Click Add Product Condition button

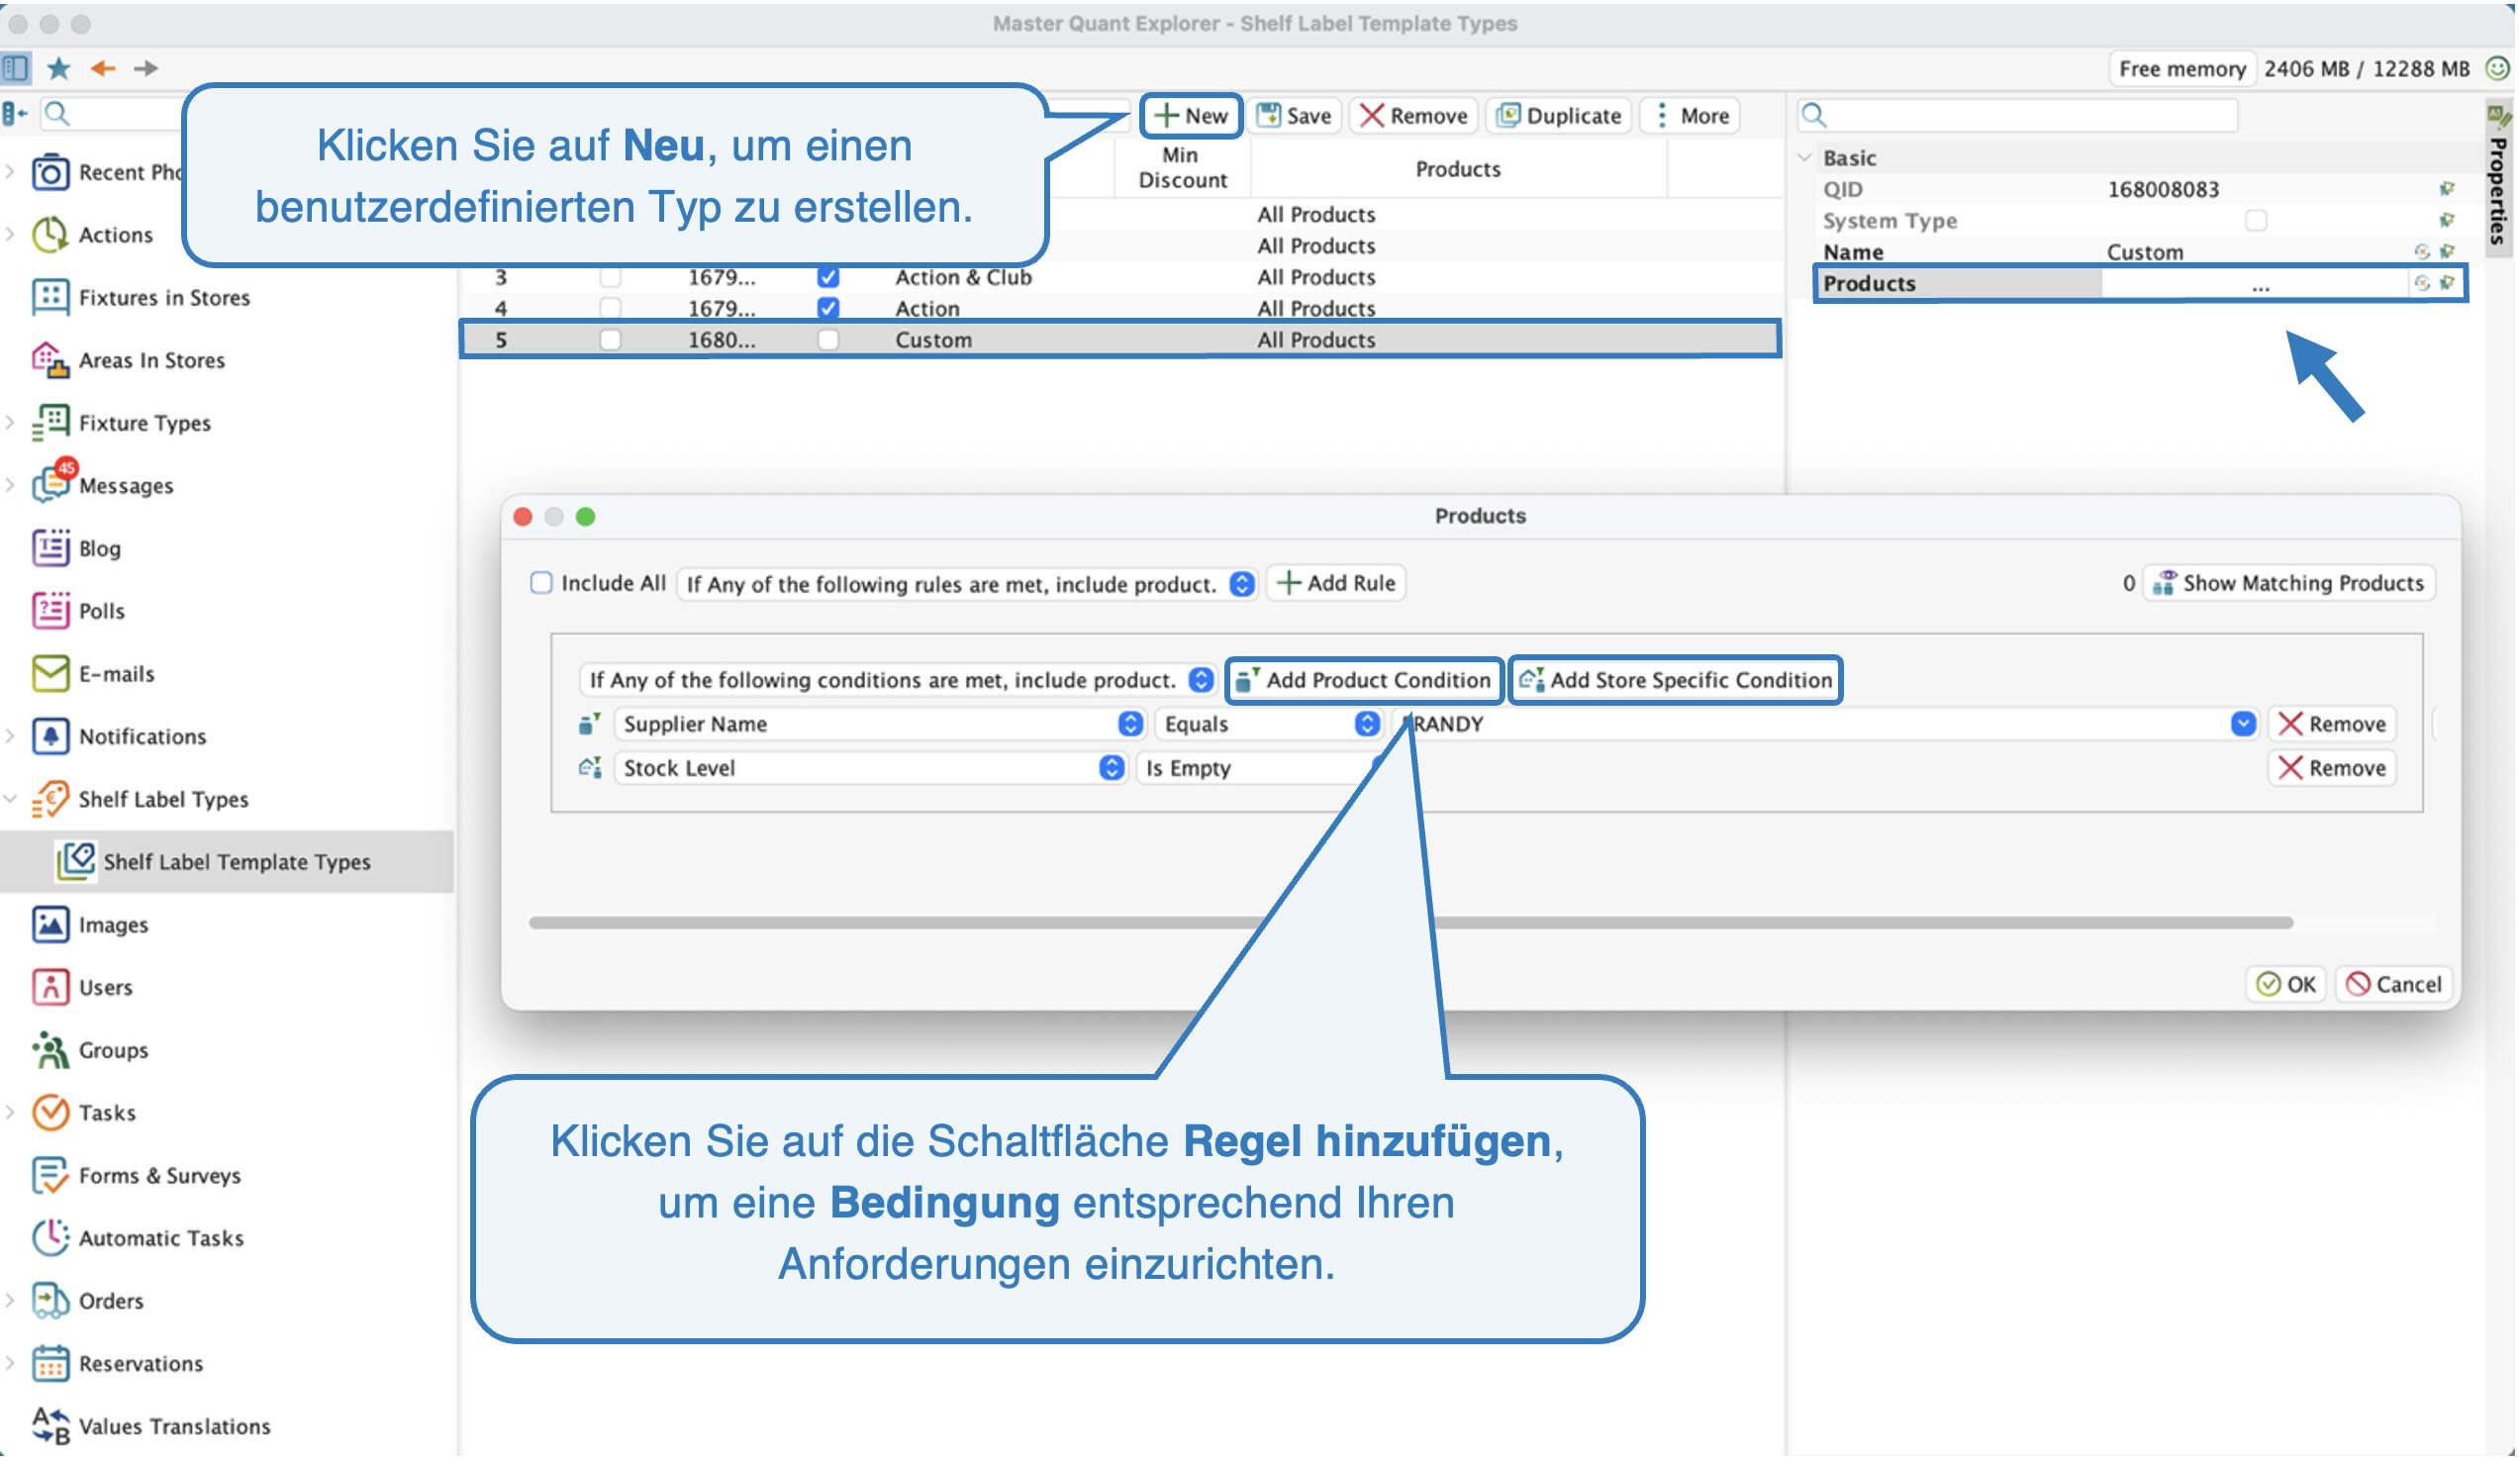click(x=1366, y=680)
